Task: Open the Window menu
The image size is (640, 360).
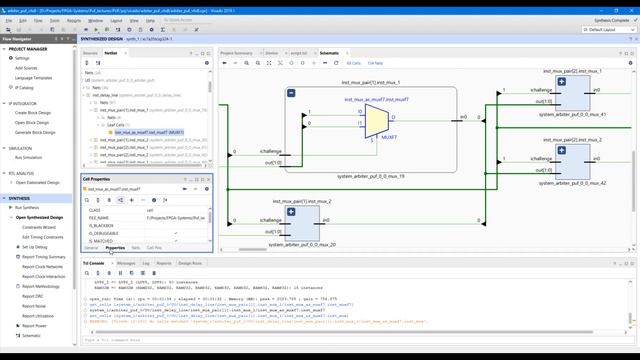Action: 96,20
